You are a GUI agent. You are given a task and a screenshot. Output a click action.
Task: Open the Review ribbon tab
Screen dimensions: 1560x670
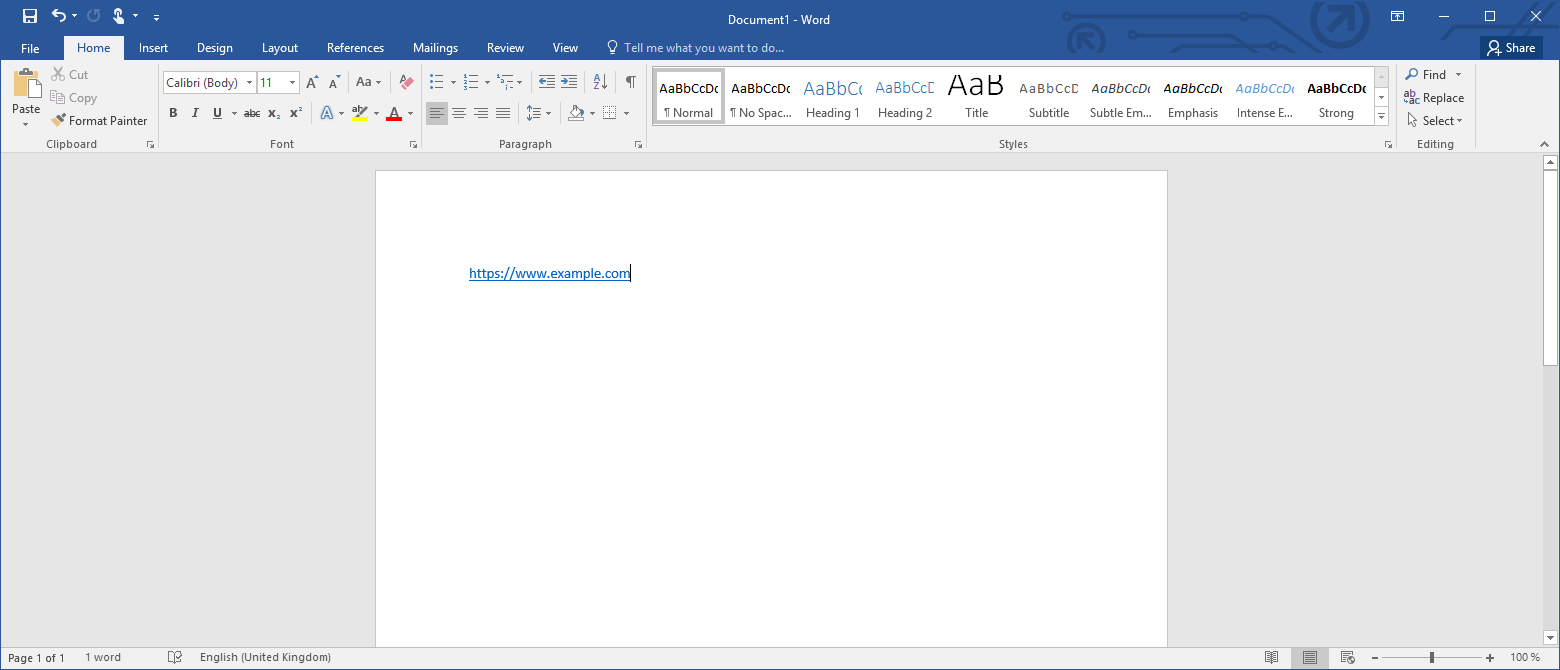505,47
